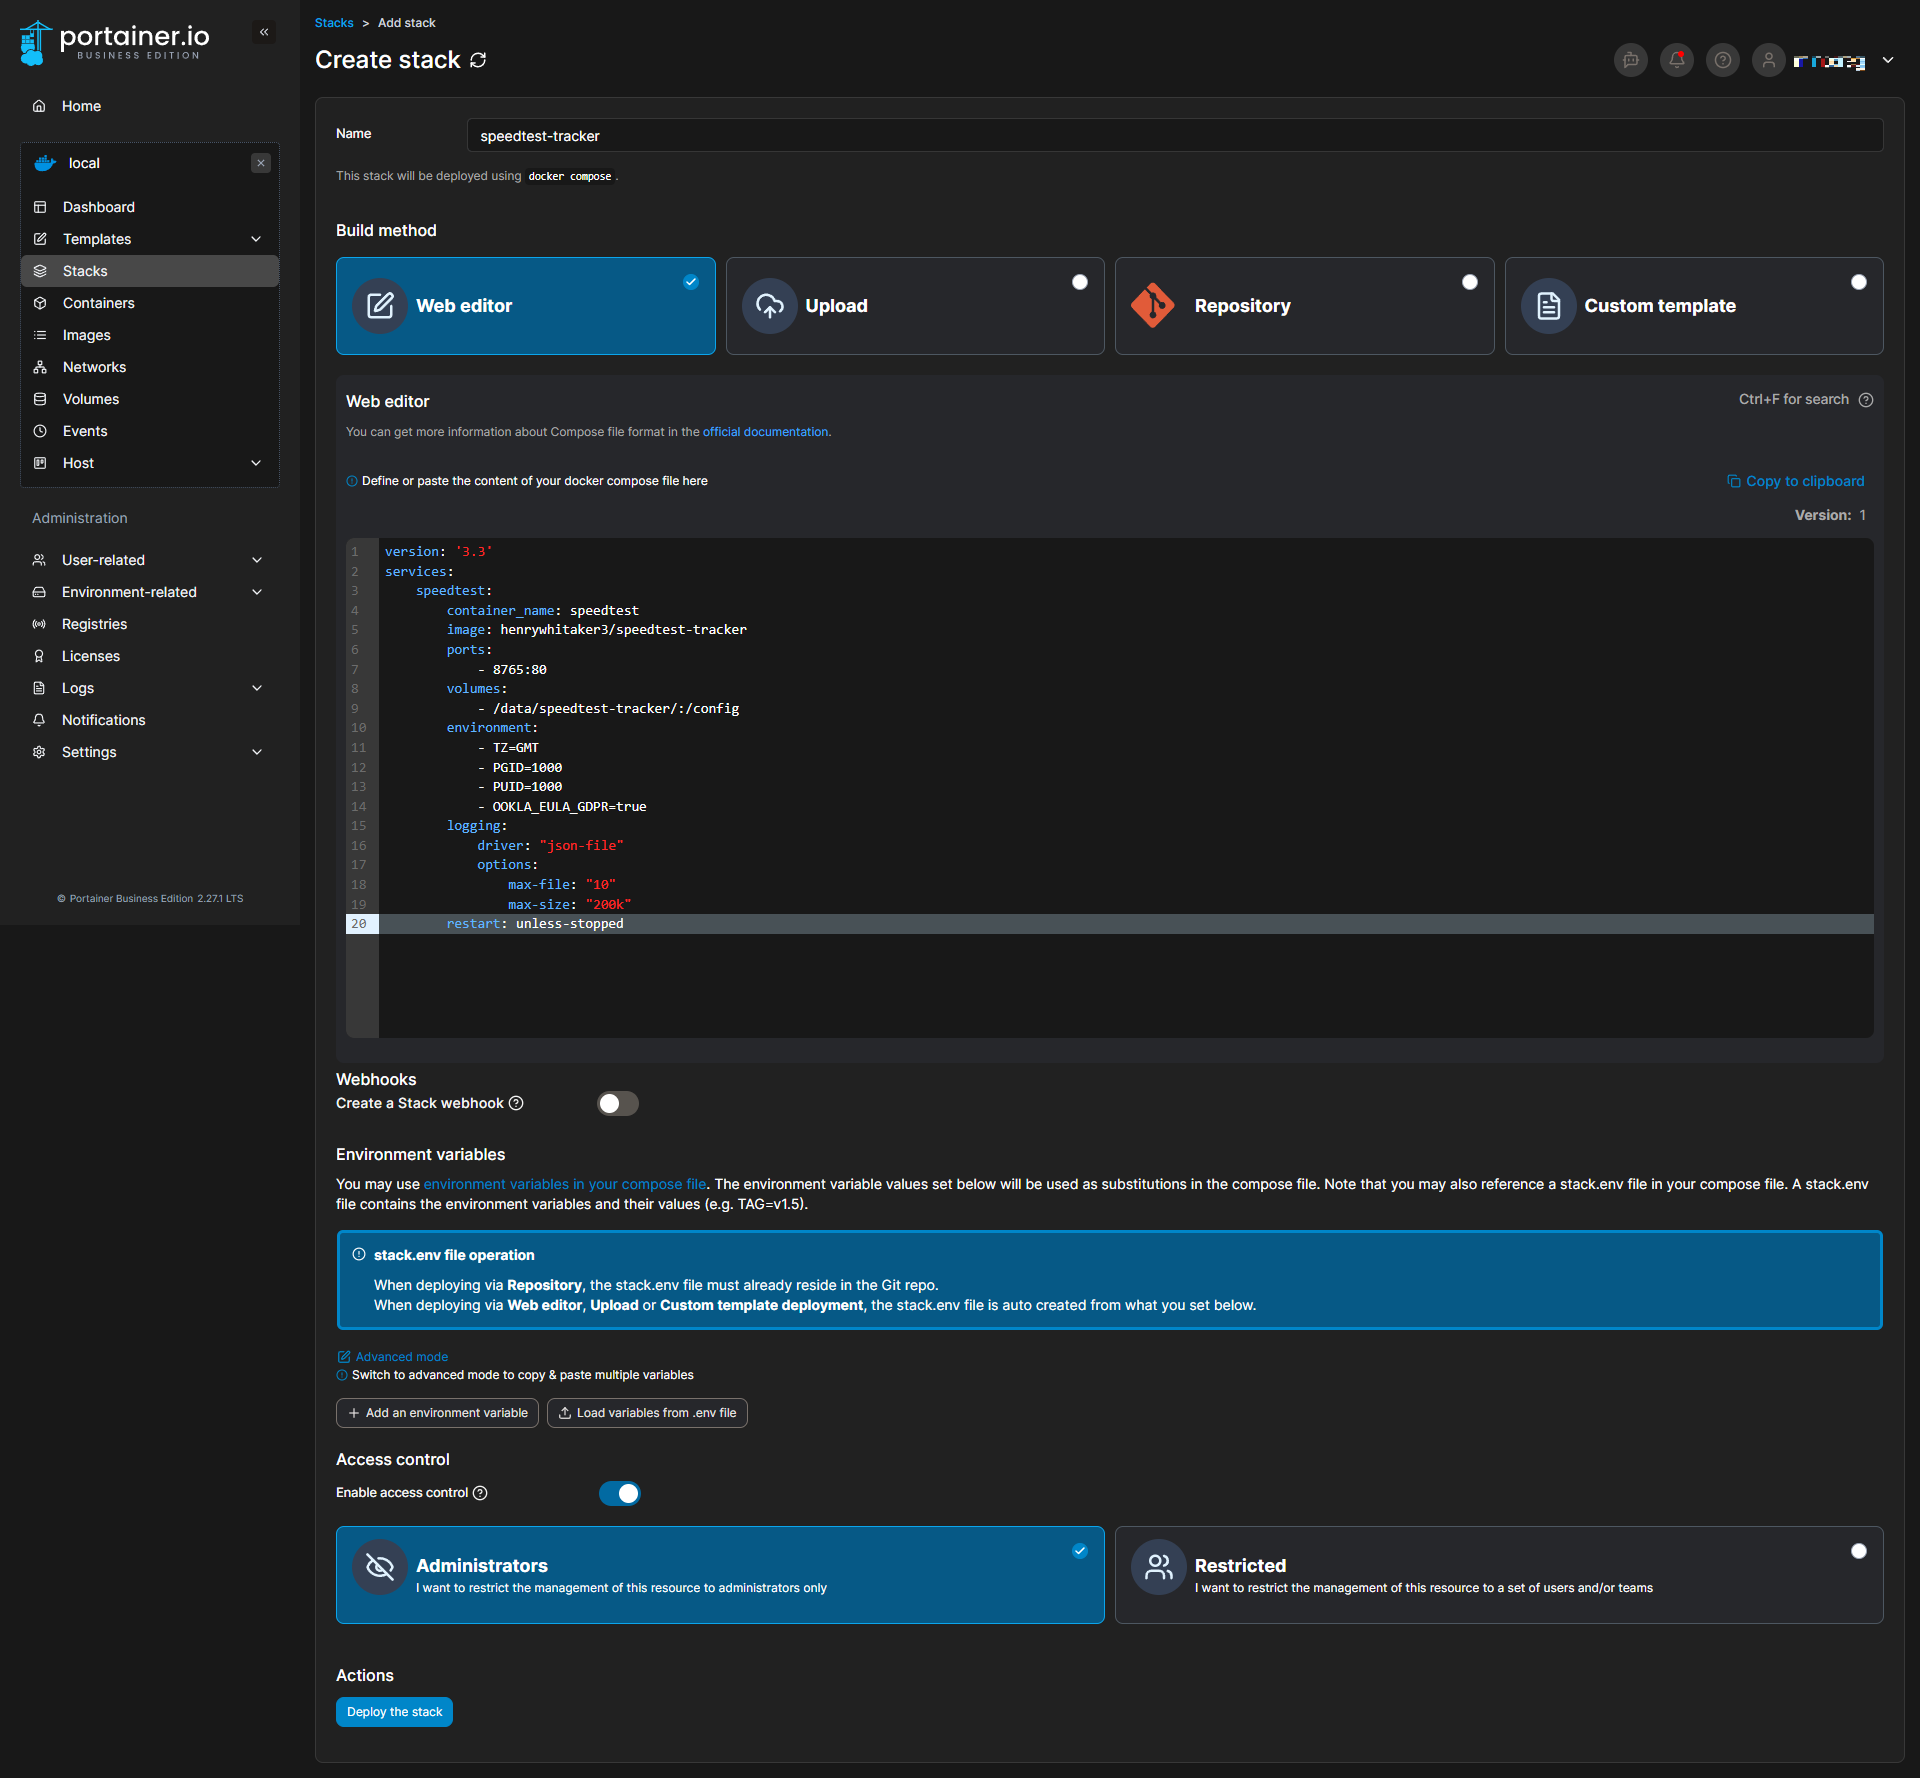Viewport: 1920px width, 1778px height.
Task: Close the local environment with the X
Action: (x=261, y=163)
